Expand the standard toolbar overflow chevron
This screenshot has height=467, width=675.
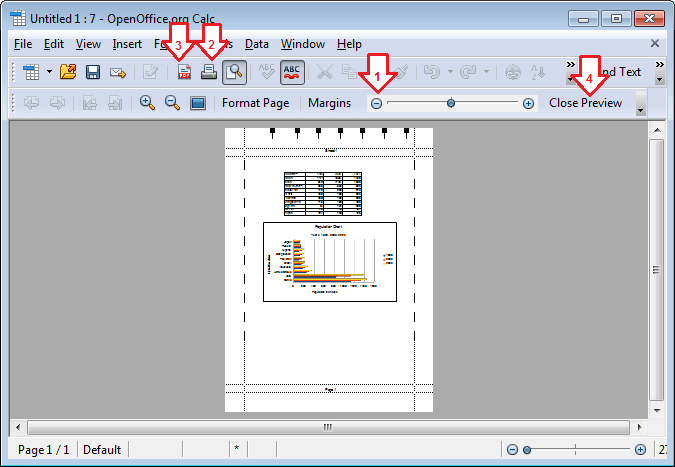571,65
